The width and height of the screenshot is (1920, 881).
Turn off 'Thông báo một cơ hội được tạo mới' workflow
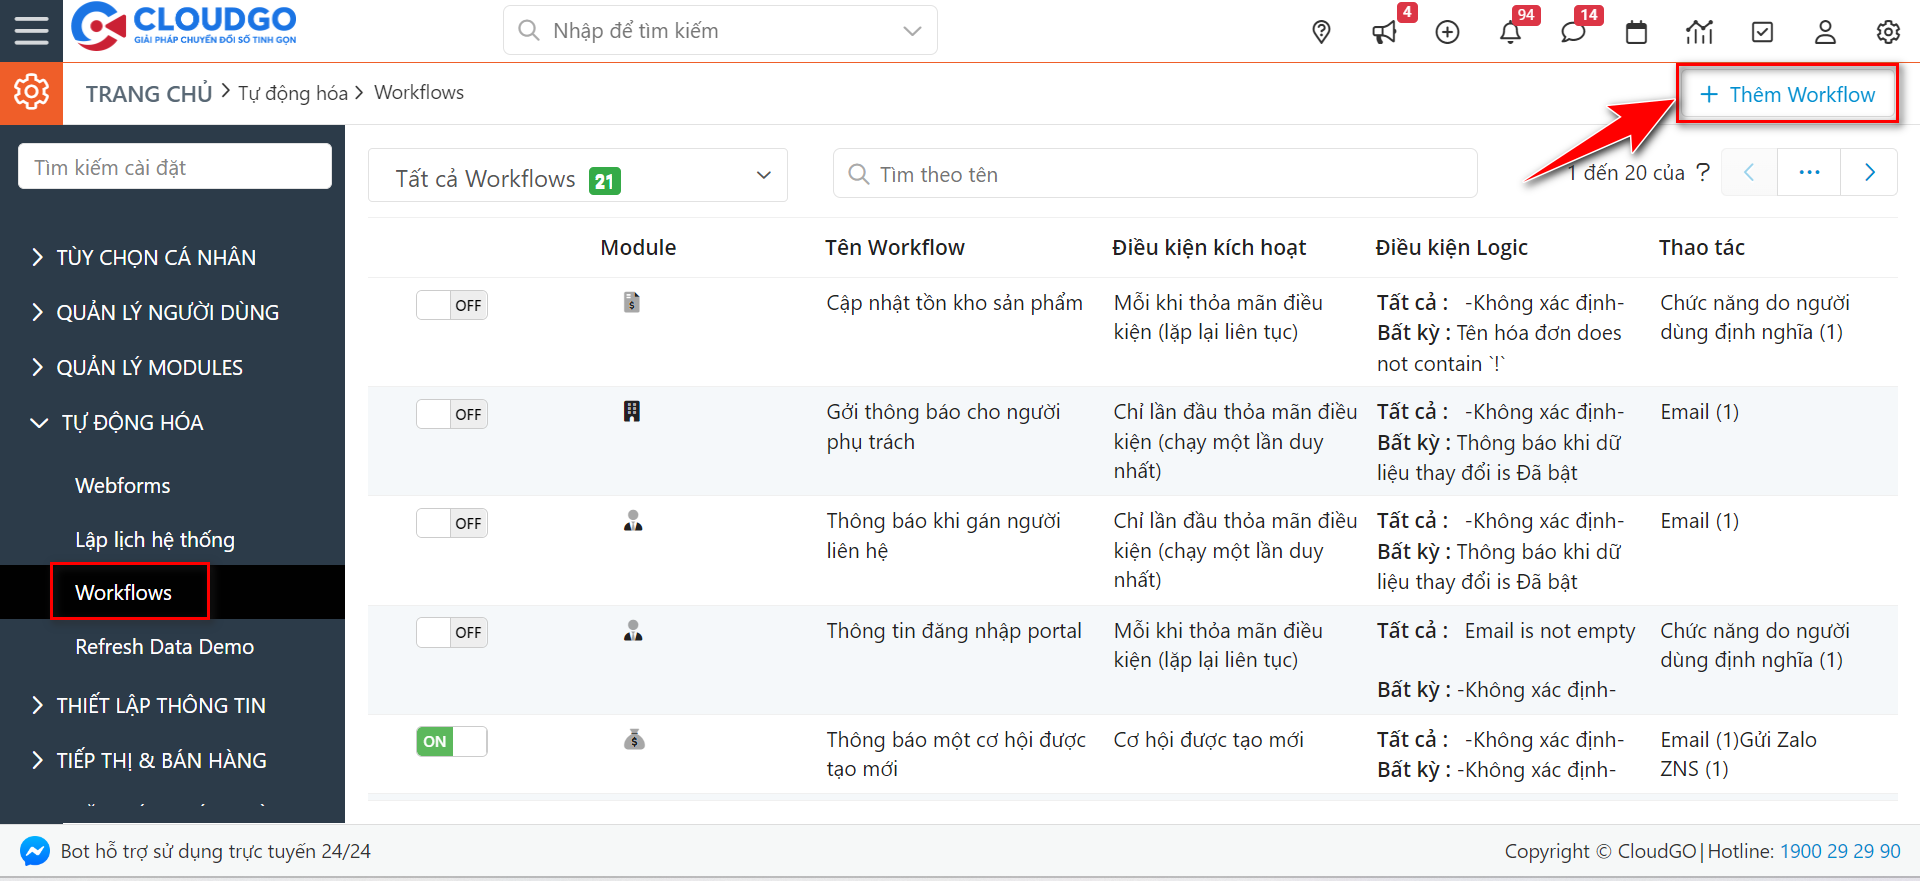click(x=452, y=741)
